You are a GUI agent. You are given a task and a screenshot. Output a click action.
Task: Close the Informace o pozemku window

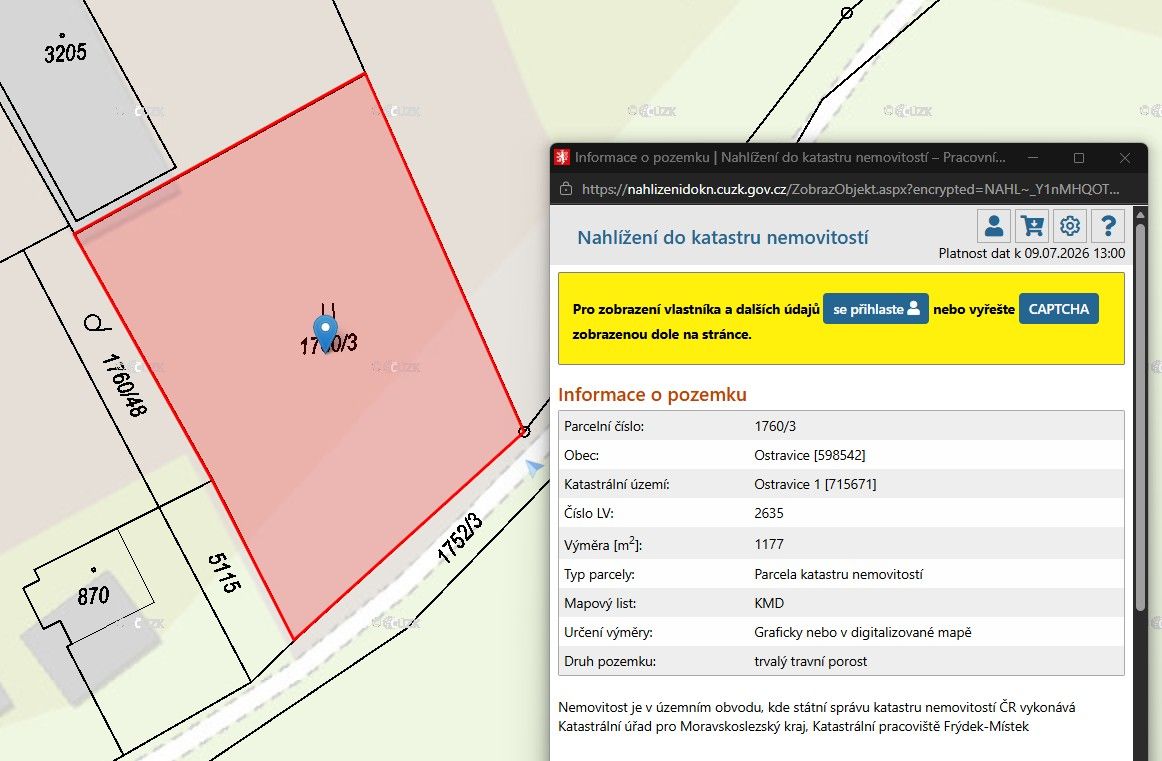1125,158
